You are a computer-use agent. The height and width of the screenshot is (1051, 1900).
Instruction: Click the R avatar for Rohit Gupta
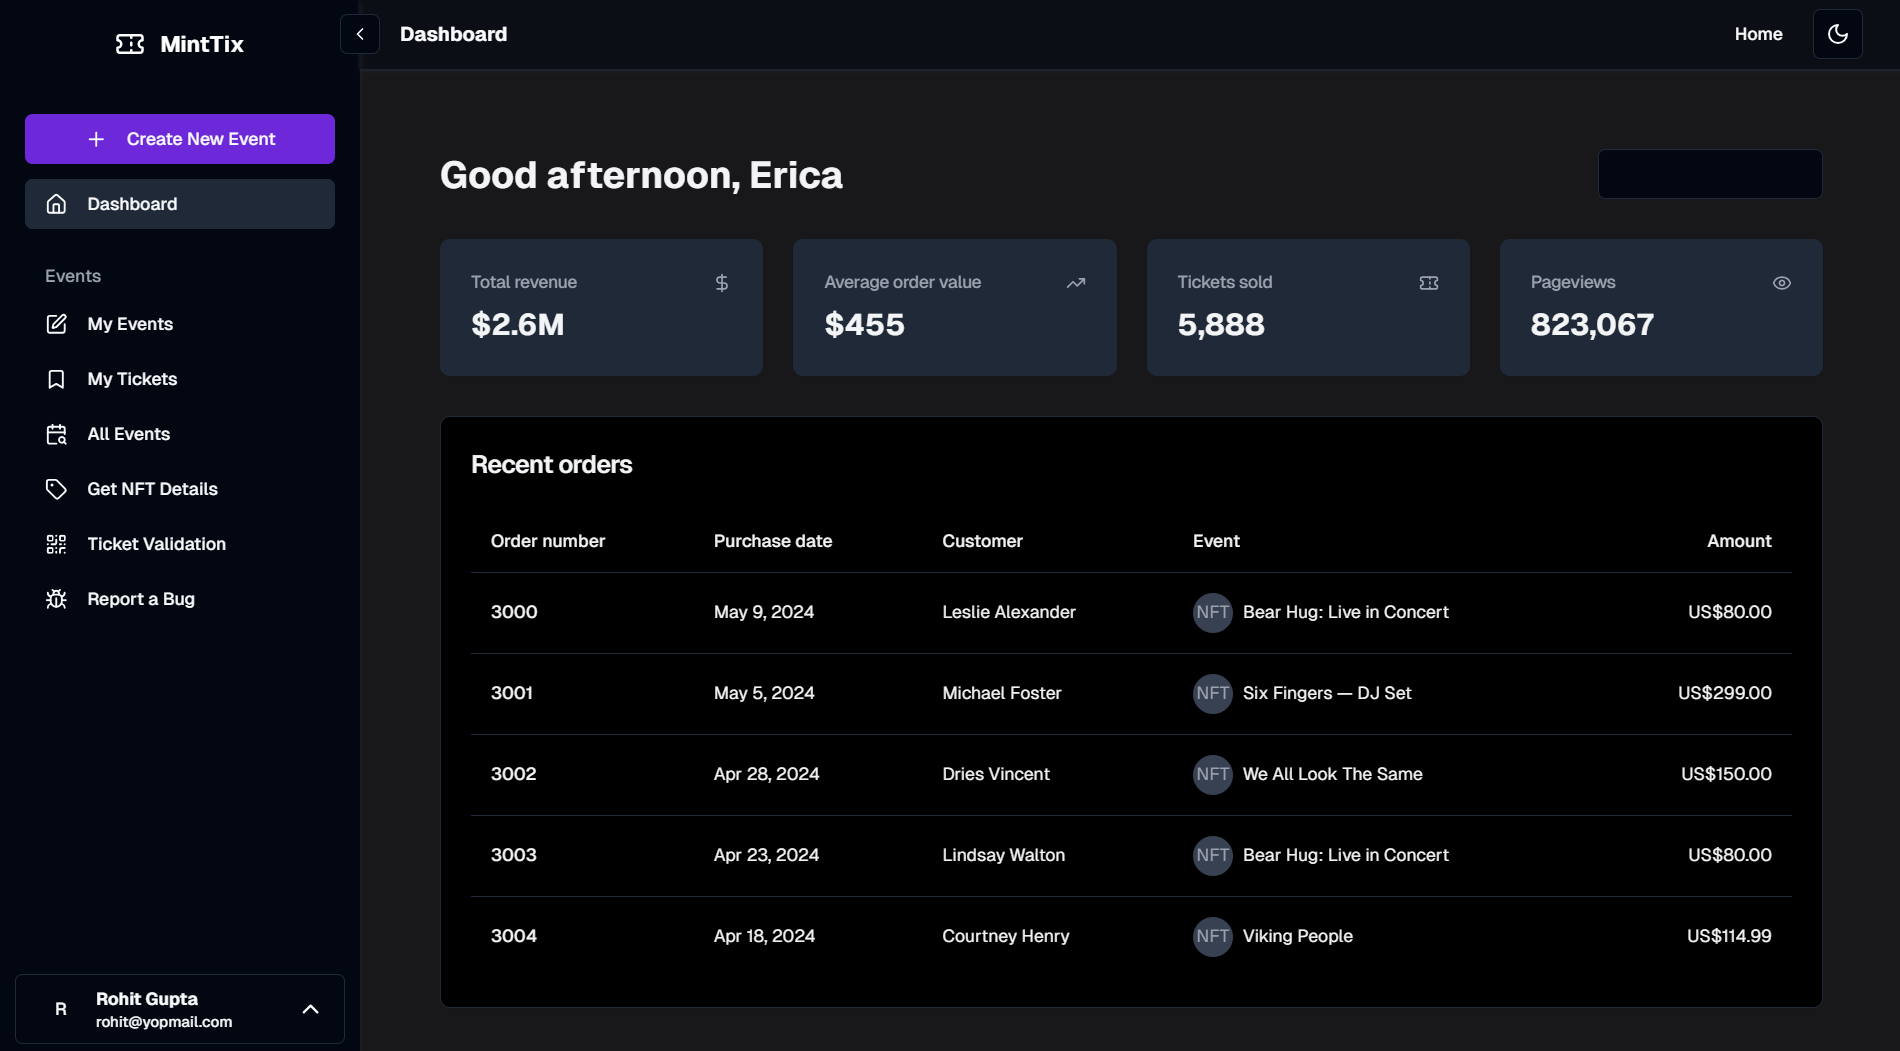tap(61, 1009)
